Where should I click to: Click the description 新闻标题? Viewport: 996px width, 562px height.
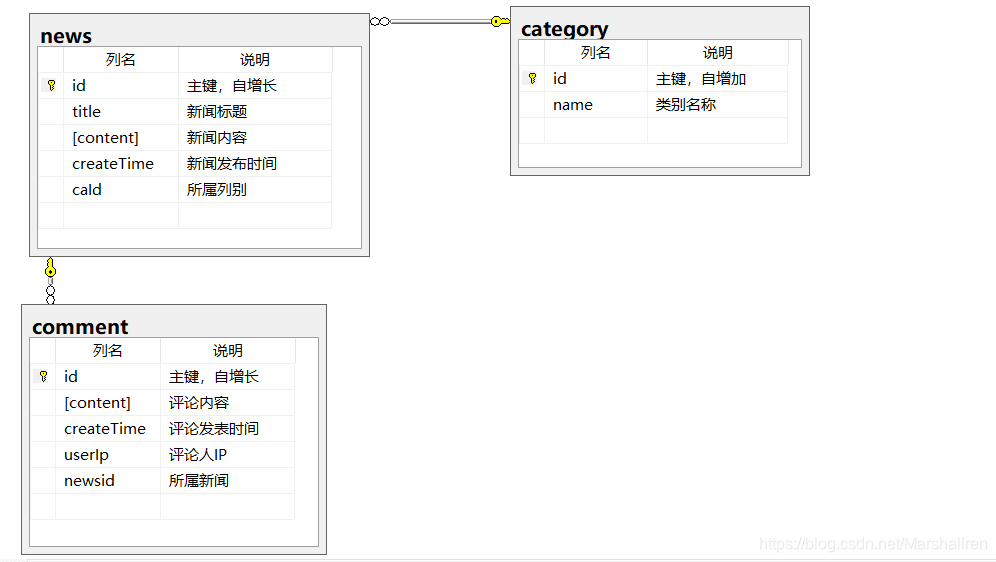[217, 112]
